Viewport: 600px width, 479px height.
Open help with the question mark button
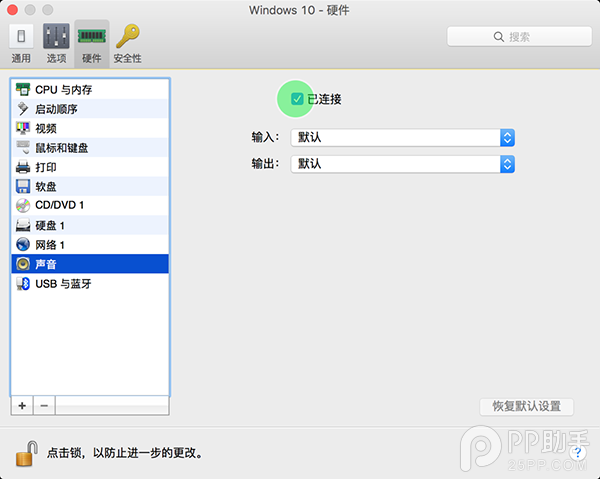pyautogui.click(x=577, y=453)
